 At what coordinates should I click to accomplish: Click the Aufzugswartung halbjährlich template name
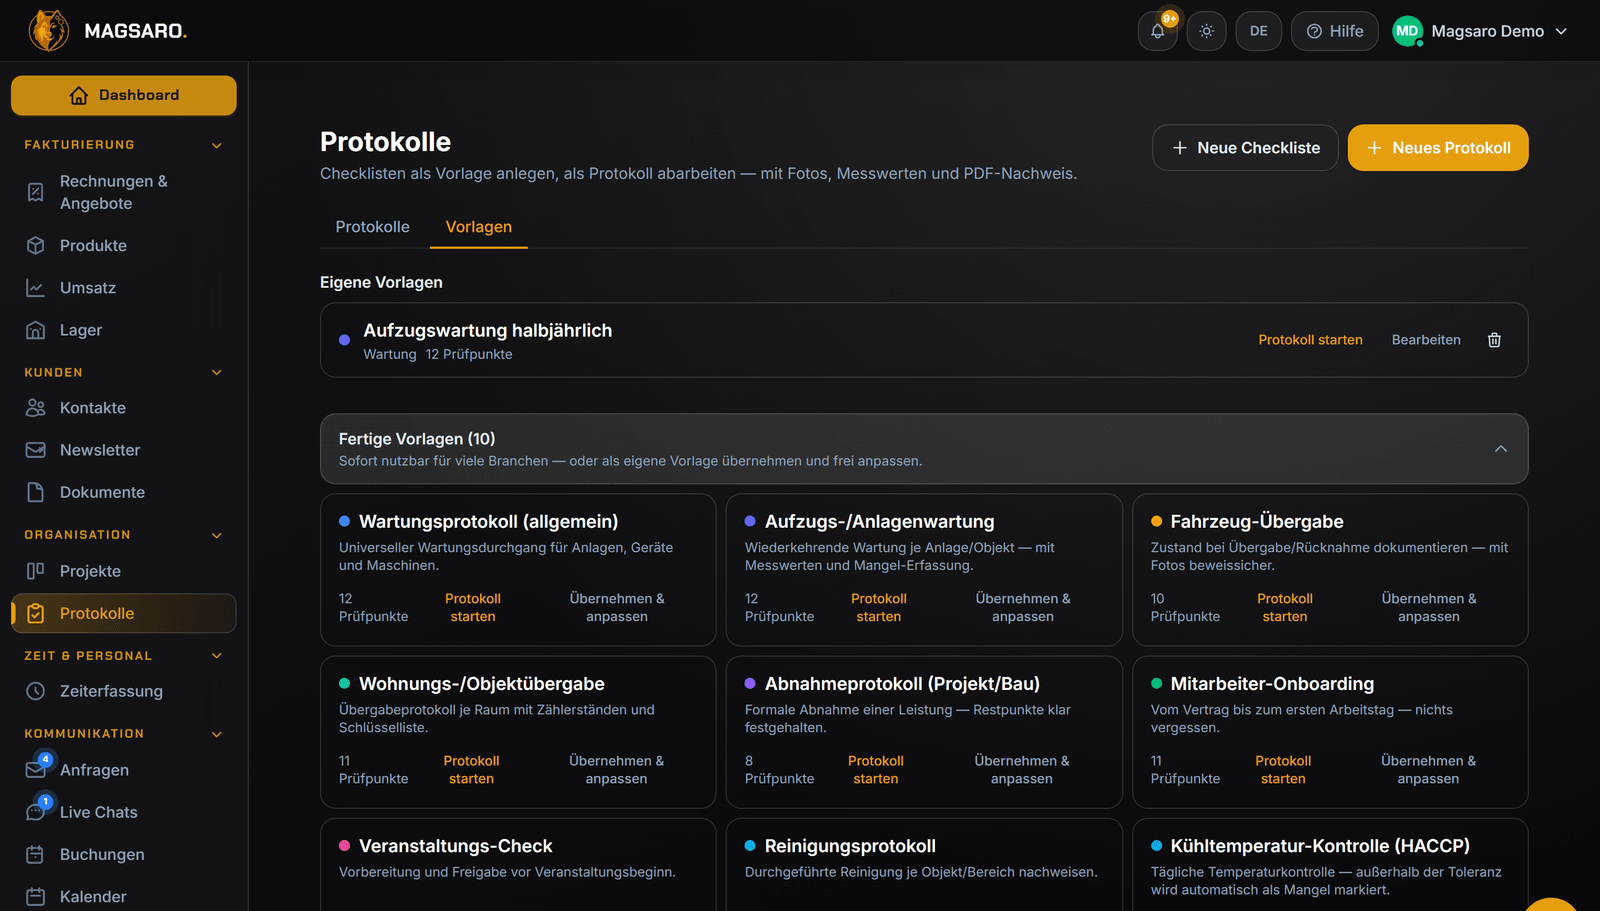pyautogui.click(x=488, y=331)
